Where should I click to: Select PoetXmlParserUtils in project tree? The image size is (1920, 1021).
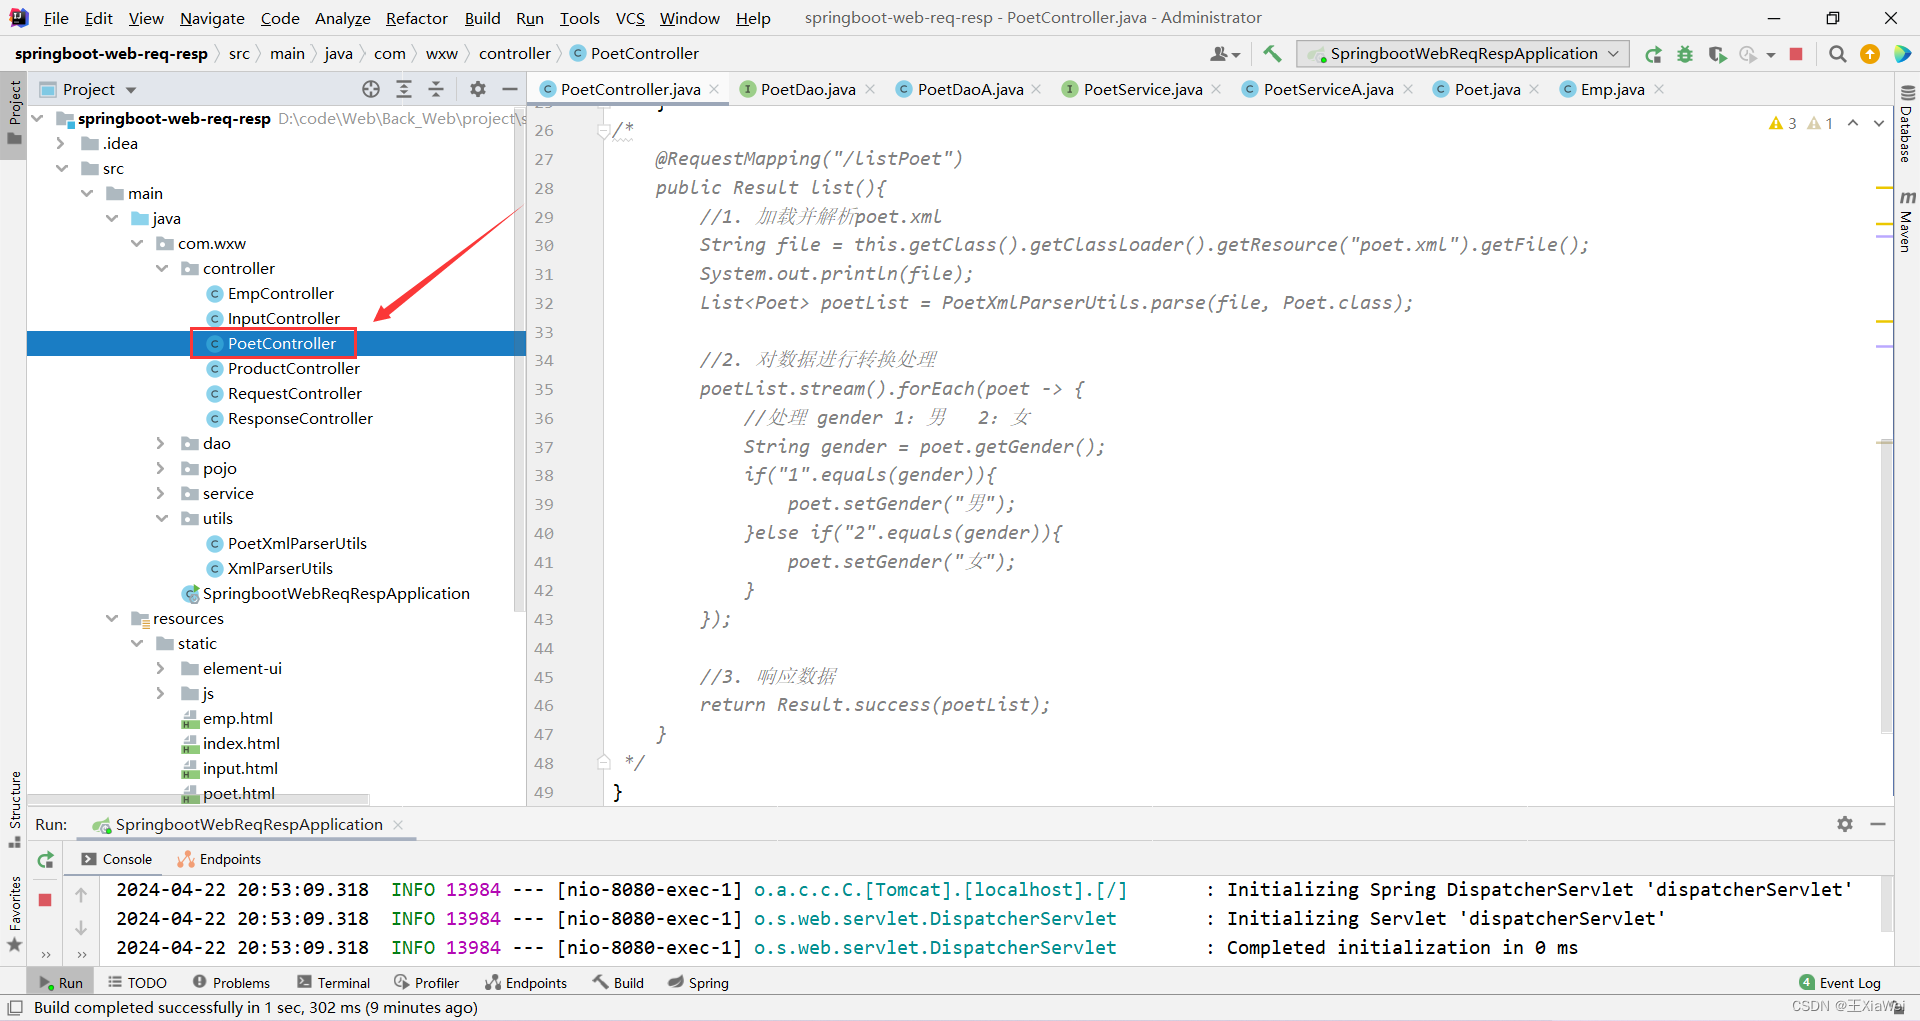pos(297,544)
